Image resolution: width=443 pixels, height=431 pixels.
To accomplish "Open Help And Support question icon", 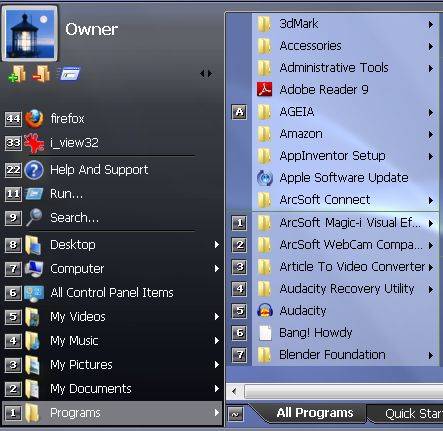I will [34, 170].
